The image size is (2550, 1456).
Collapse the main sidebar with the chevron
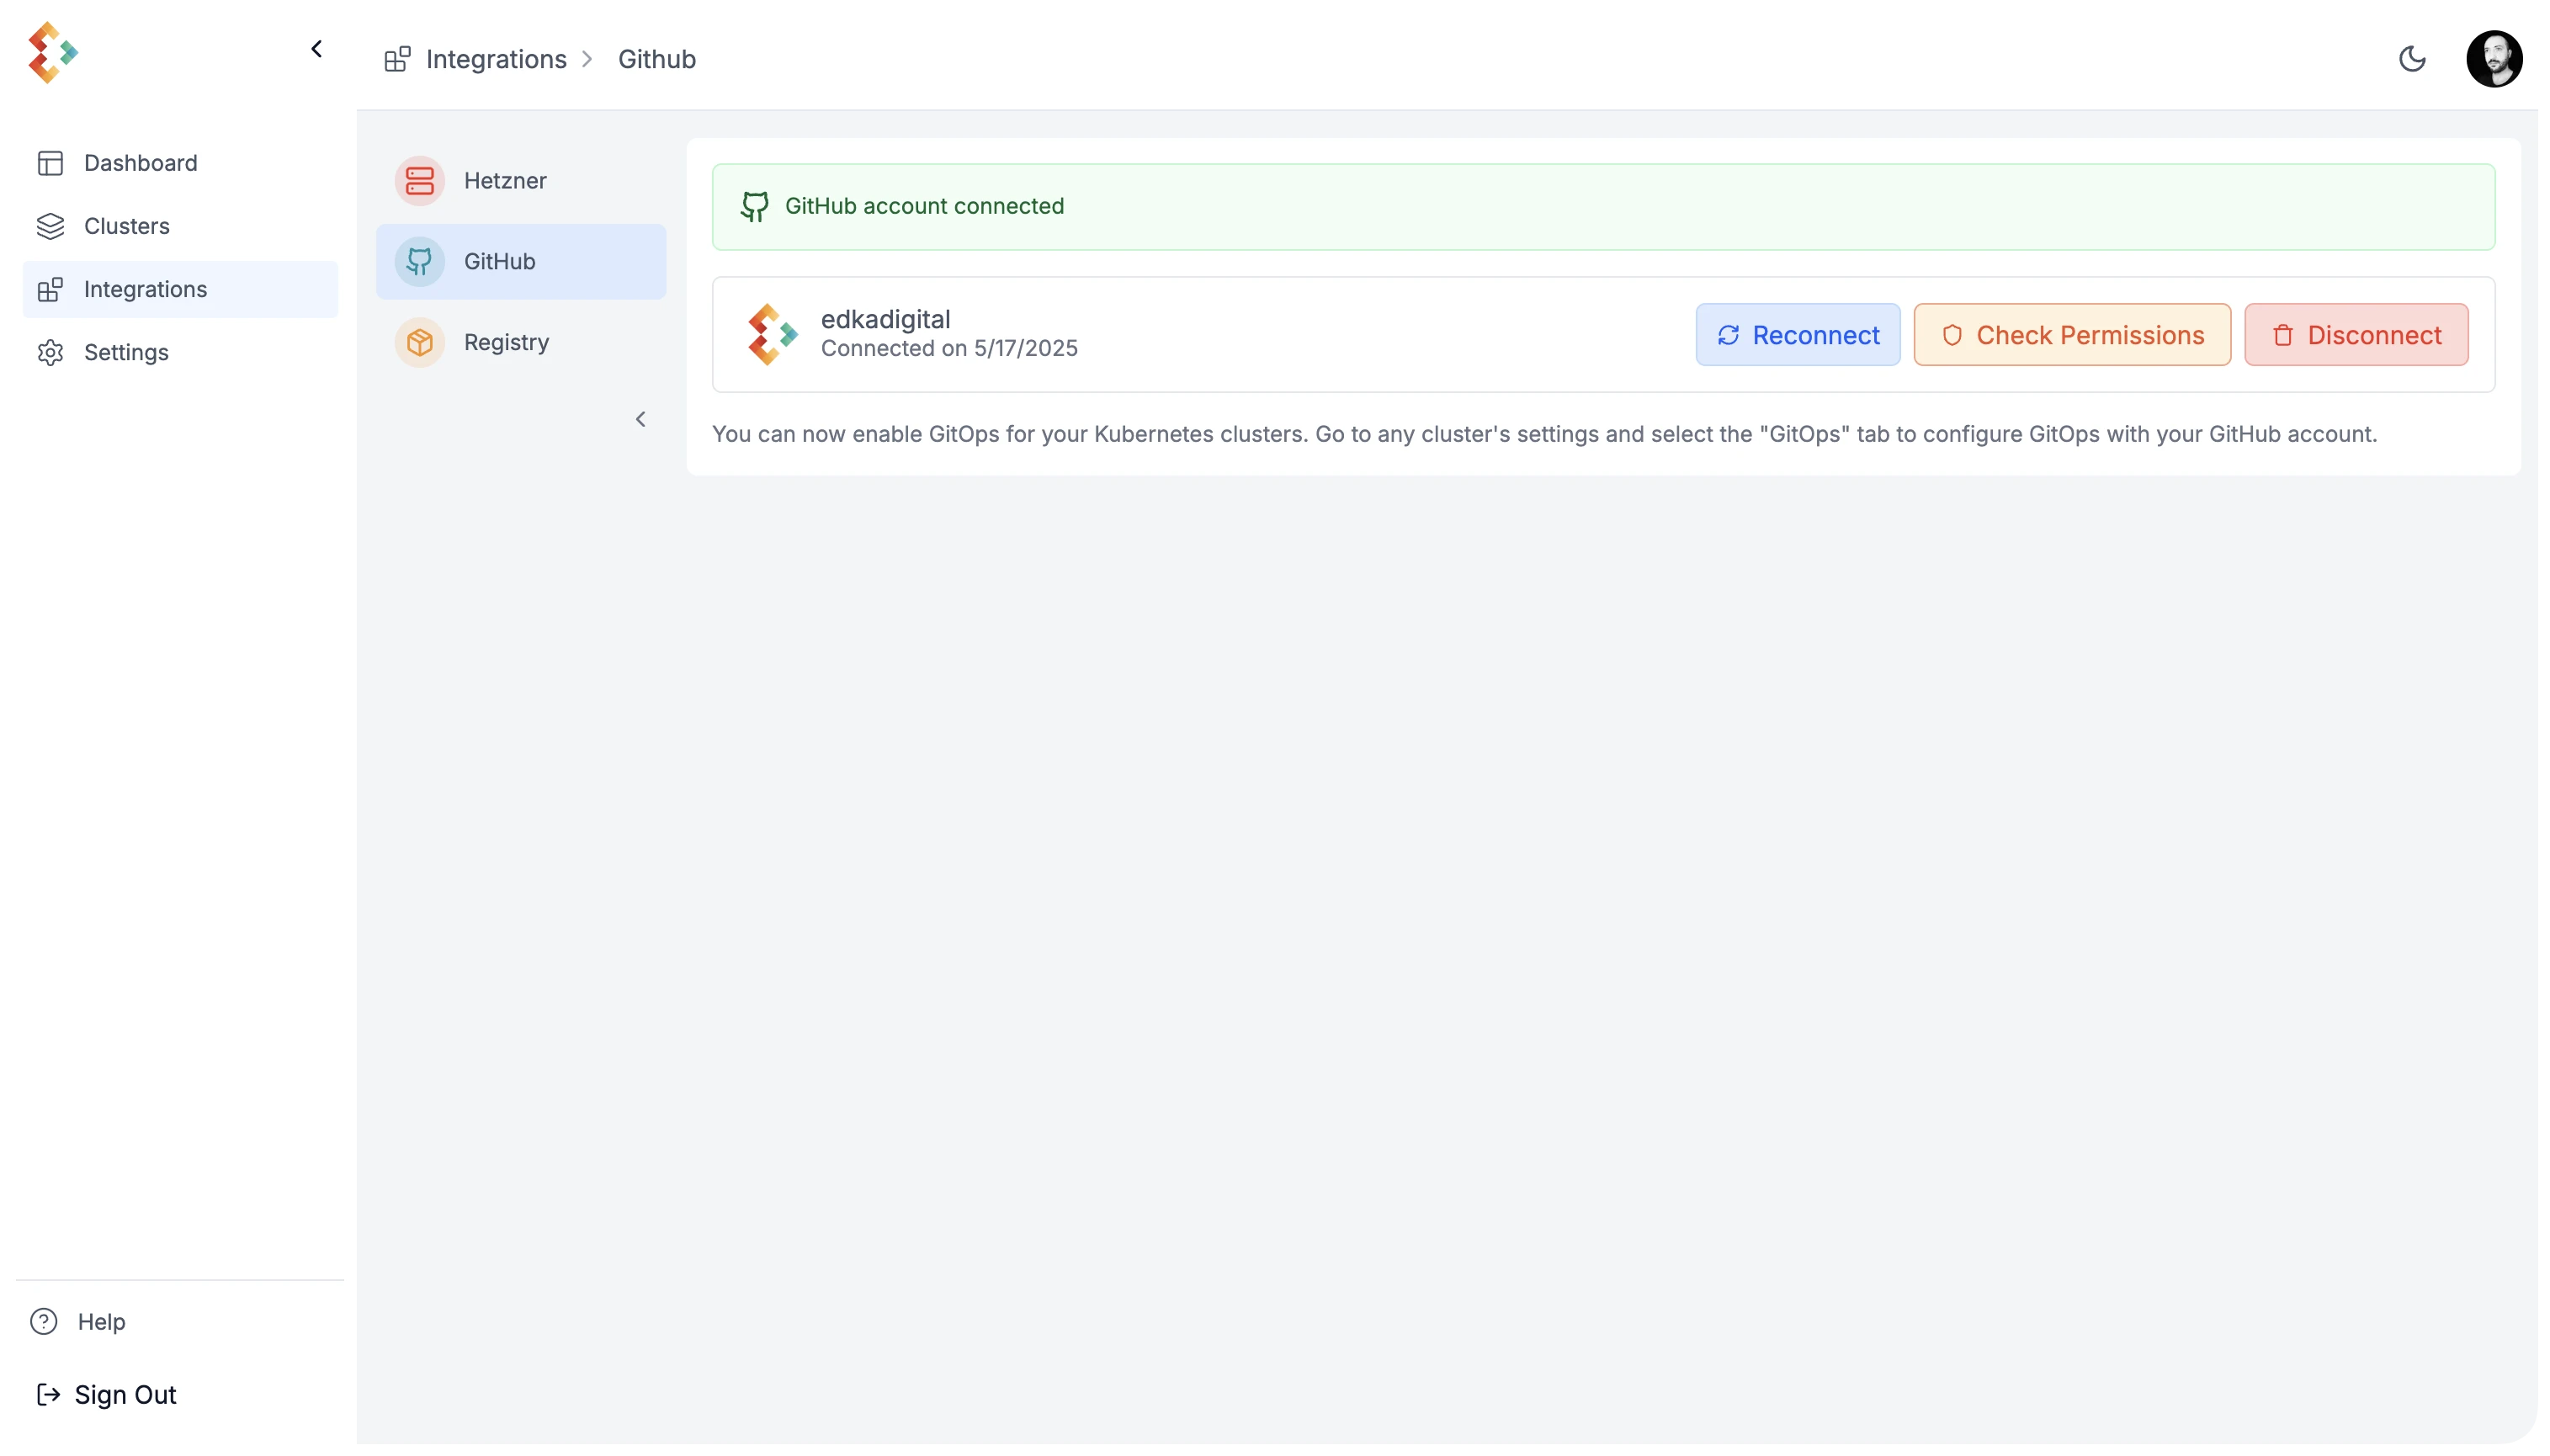coord(317,49)
